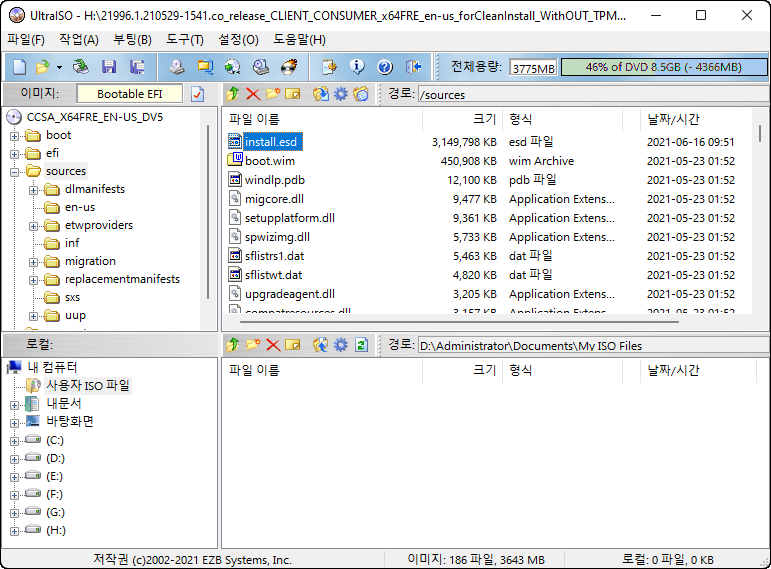The width and height of the screenshot is (771, 569).
Task: Click red X delete in local pane toolbar
Action: click(x=273, y=345)
